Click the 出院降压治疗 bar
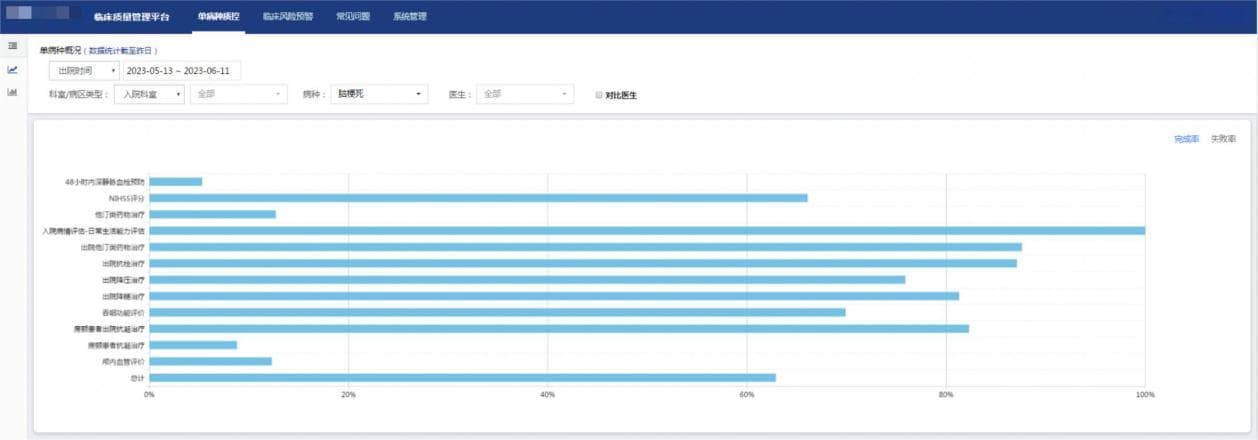 (x=527, y=280)
